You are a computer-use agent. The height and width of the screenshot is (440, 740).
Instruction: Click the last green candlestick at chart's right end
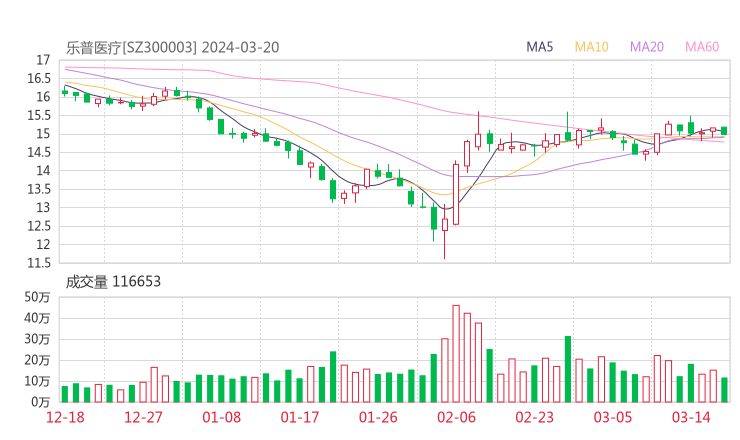click(x=724, y=131)
